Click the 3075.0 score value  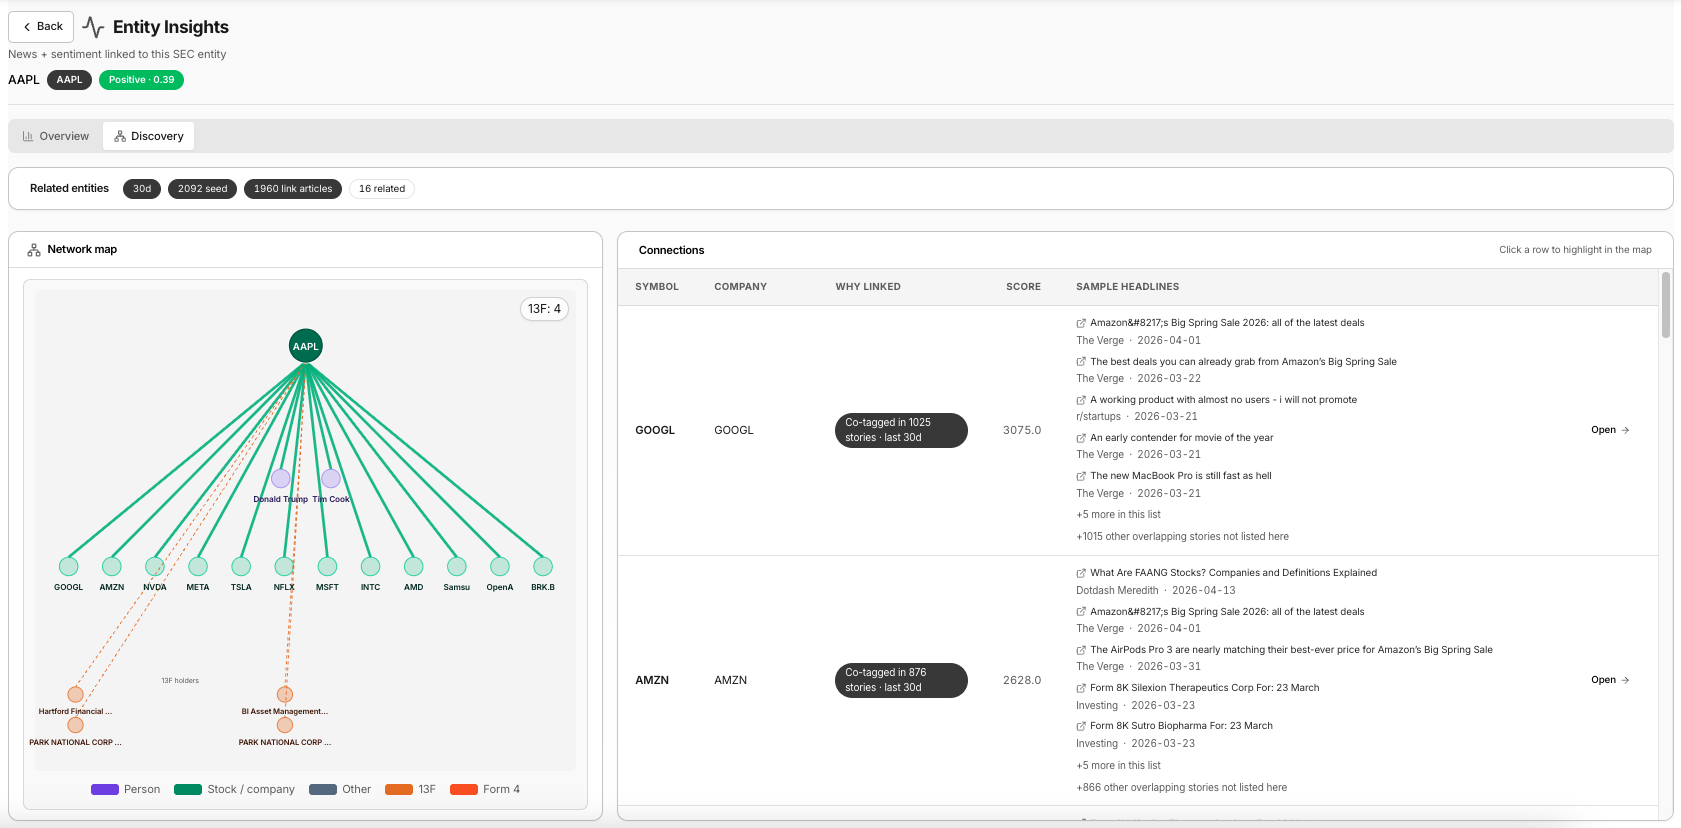tap(1022, 430)
